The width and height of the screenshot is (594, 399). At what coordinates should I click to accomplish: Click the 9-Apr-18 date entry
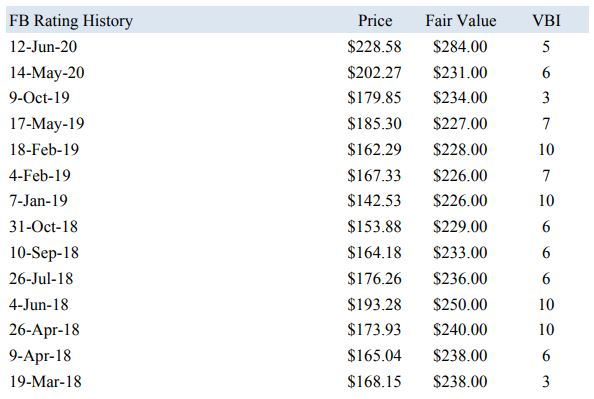[x=40, y=356]
